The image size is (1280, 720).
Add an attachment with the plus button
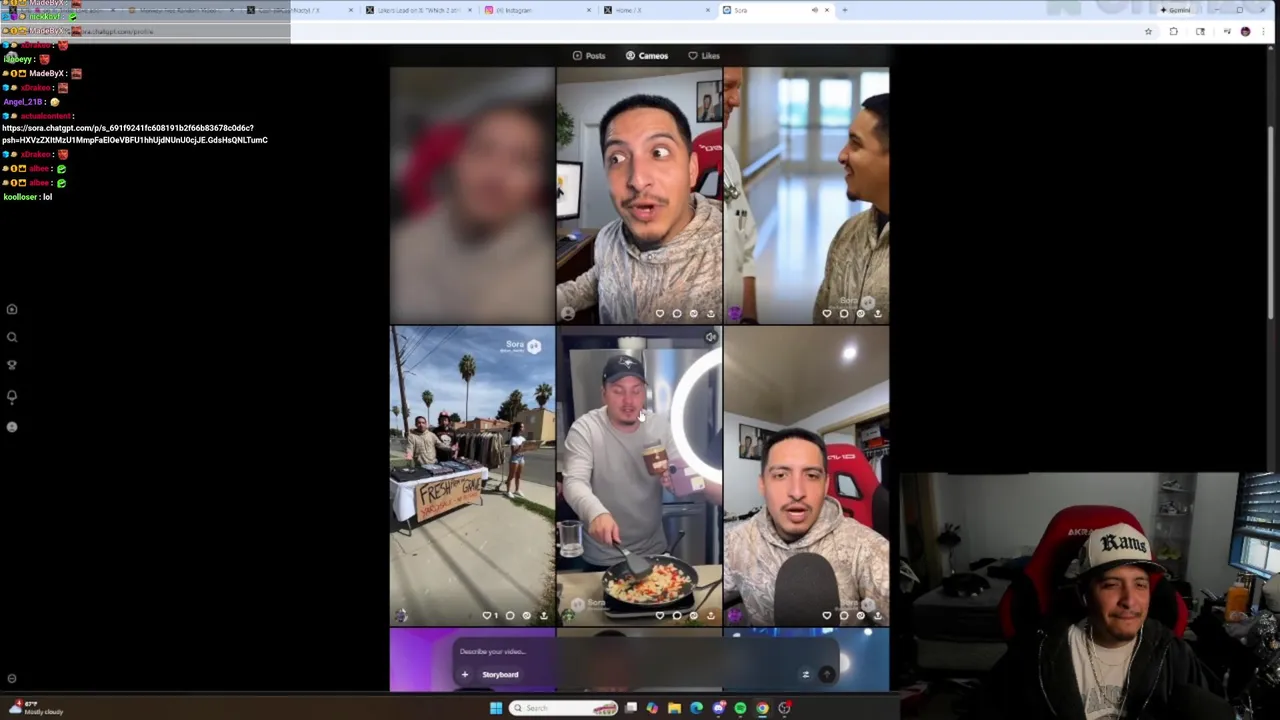coord(465,675)
